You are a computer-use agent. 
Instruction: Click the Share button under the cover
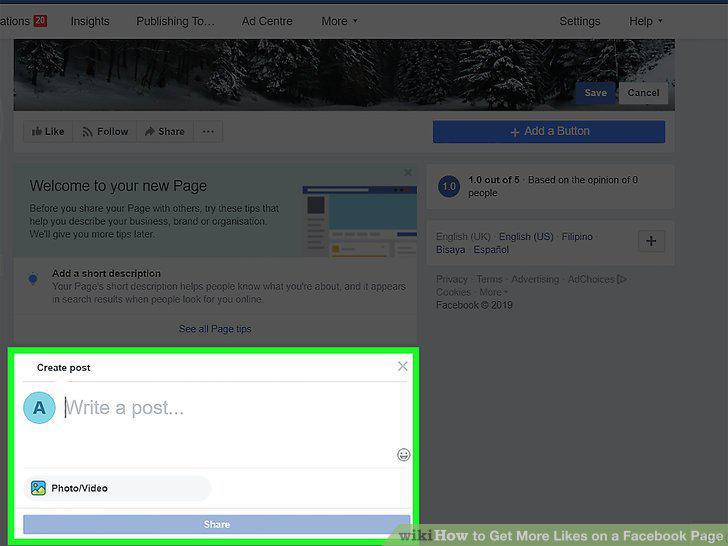[165, 131]
